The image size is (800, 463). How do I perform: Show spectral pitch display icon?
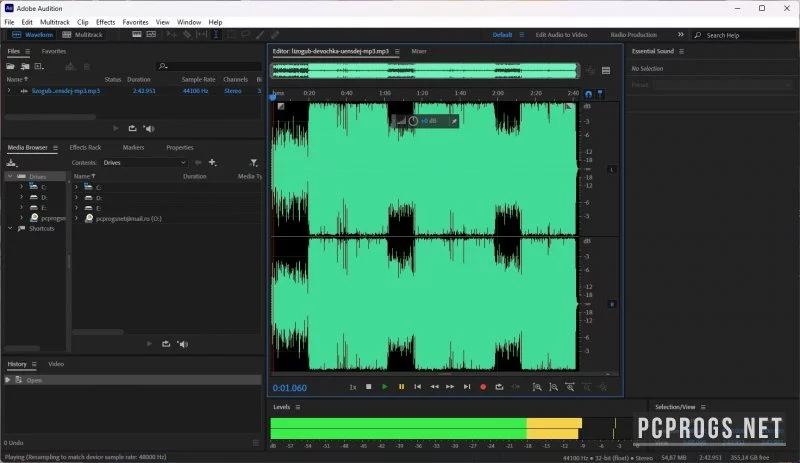[x=152, y=35]
